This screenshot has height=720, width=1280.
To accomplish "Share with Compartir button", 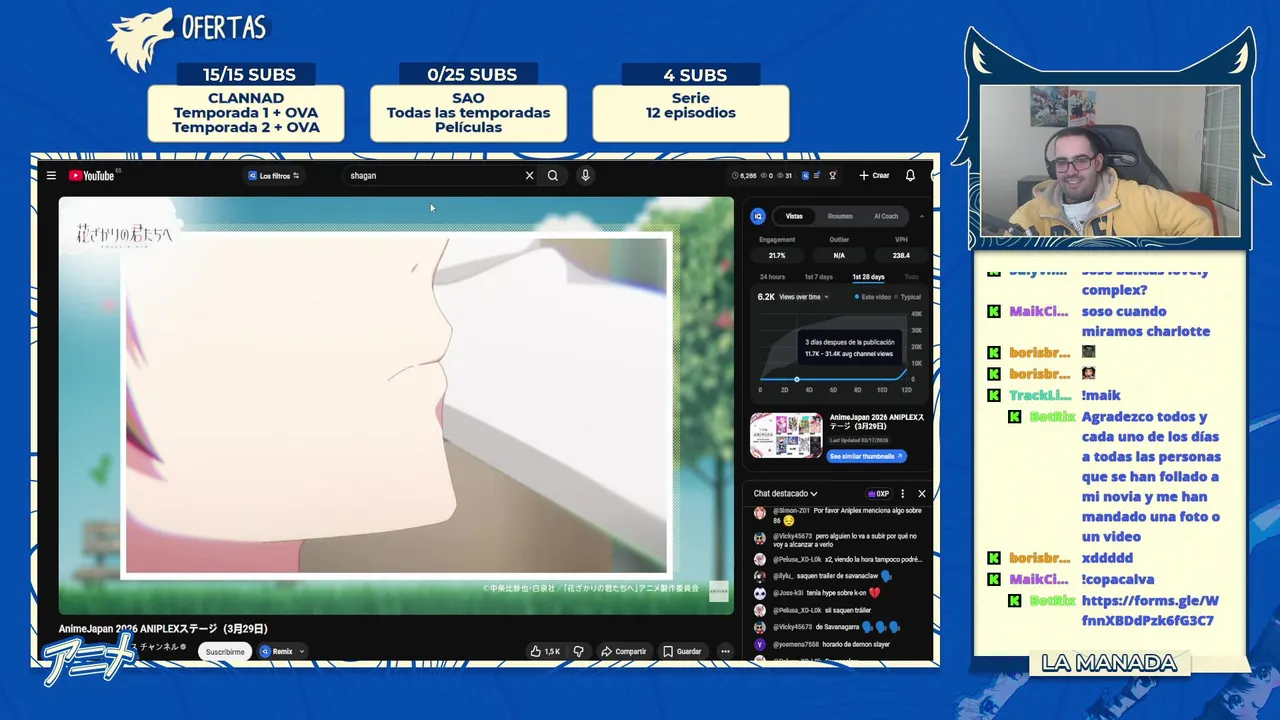I will click(x=623, y=651).
